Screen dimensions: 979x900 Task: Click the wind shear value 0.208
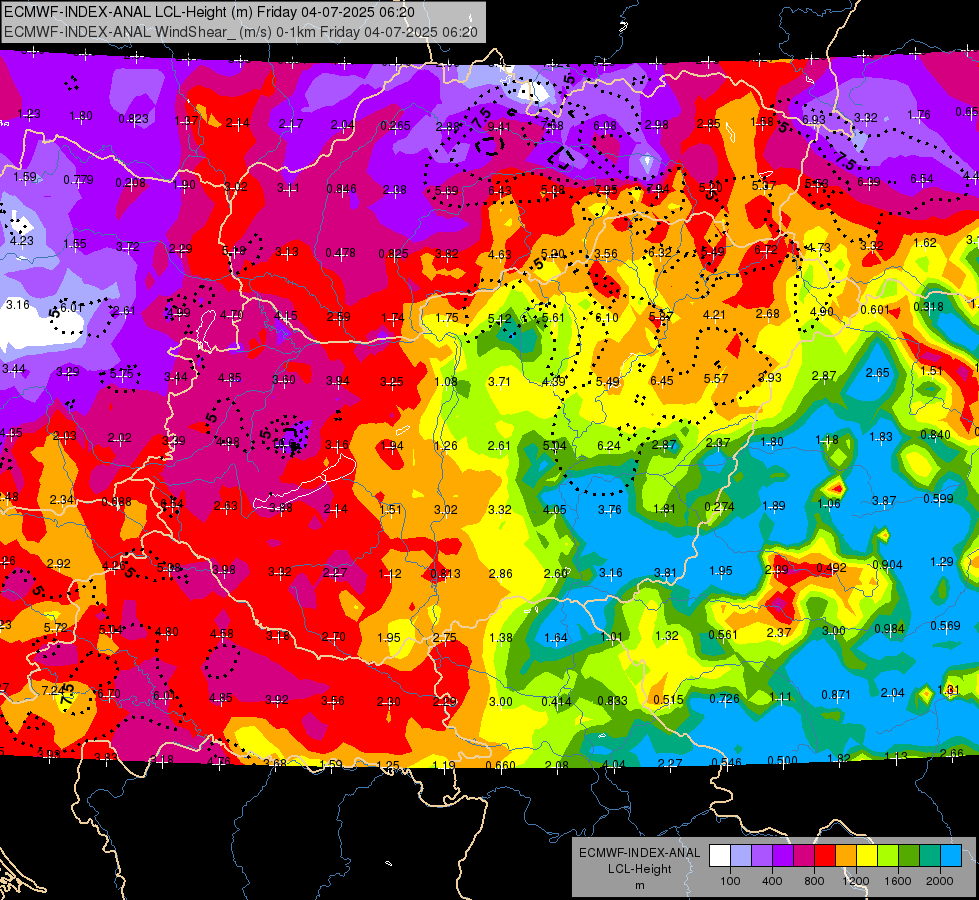pyautogui.click(x=130, y=183)
